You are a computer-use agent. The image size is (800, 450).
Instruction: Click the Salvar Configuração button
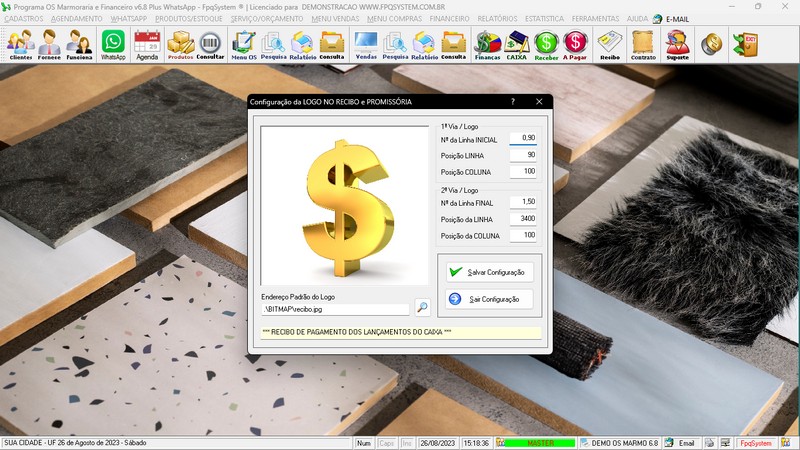[485, 272]
